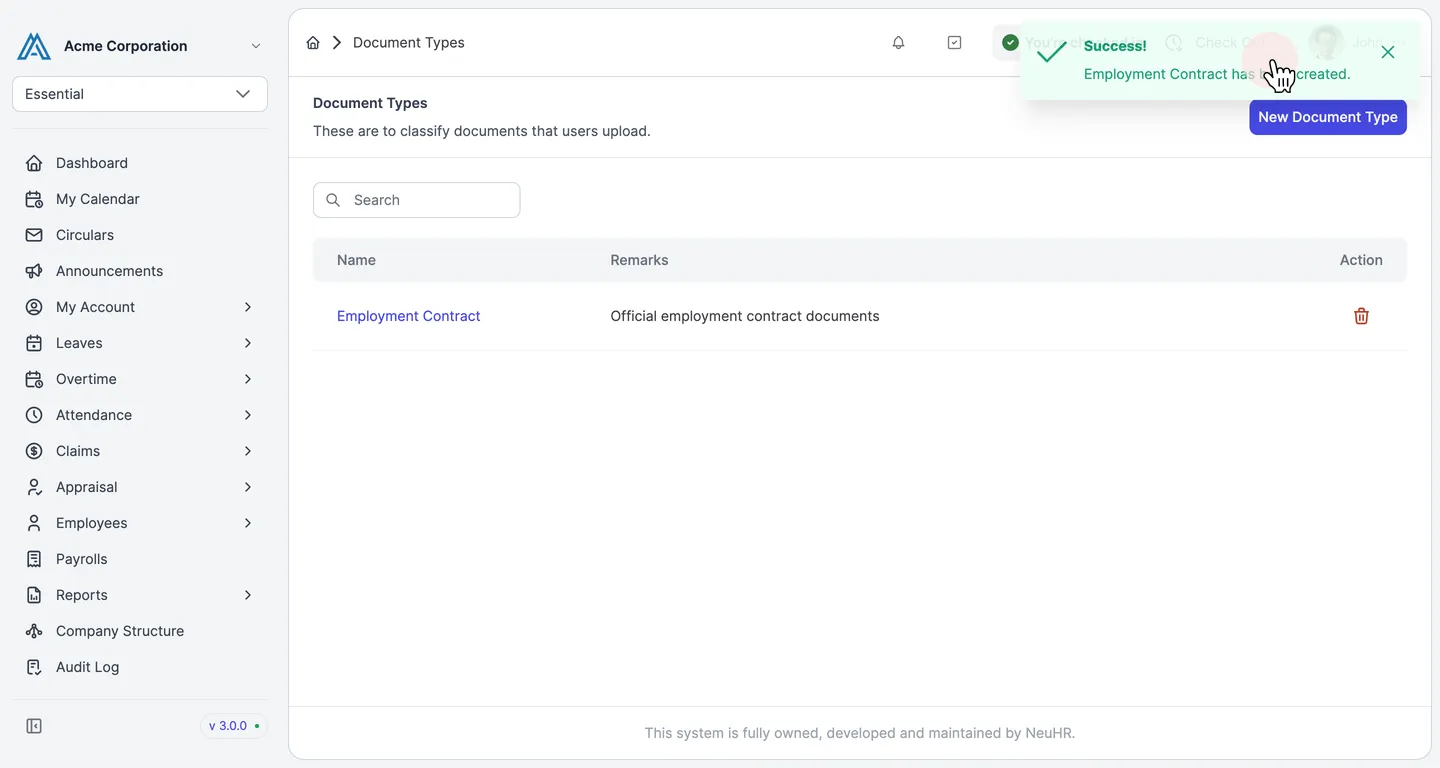The height and width of the screenshot is (768, 1440).
Task: Click the Appraisal icon
Action: (34, 487)
